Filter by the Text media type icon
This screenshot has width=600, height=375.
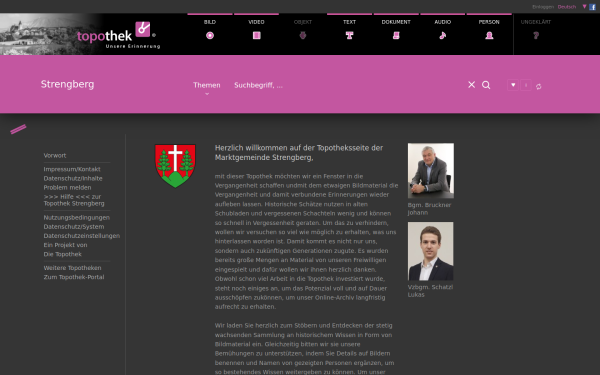(x=349, y=36)
